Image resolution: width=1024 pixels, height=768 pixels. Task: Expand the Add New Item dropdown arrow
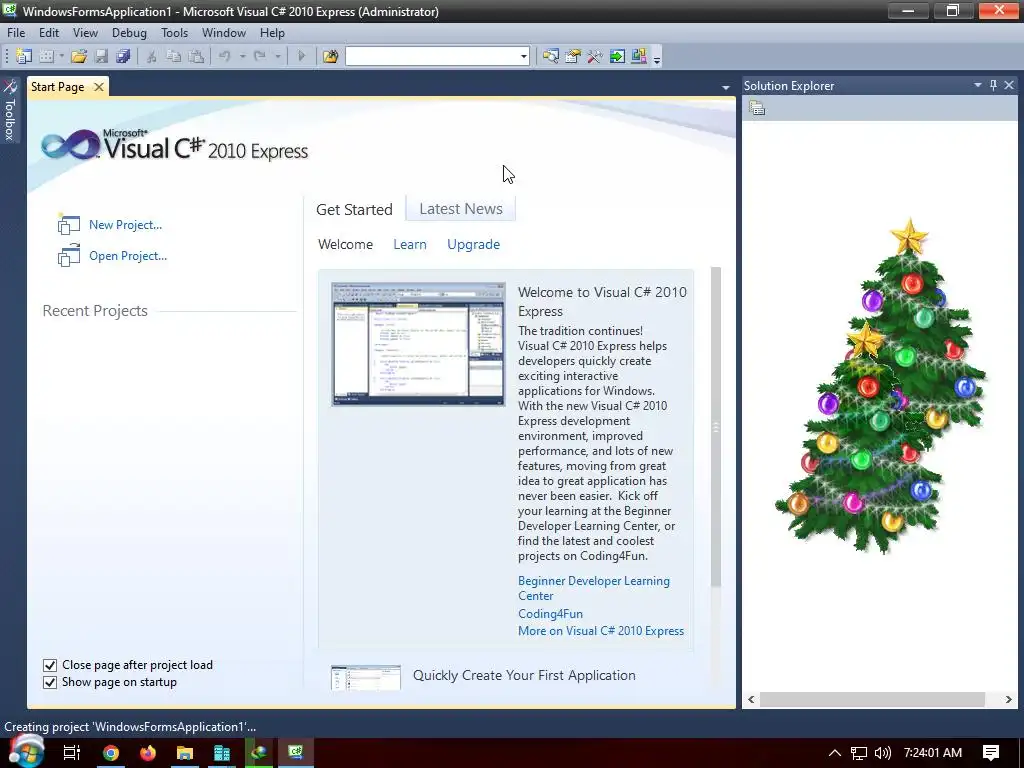click(x=61, y=57)
